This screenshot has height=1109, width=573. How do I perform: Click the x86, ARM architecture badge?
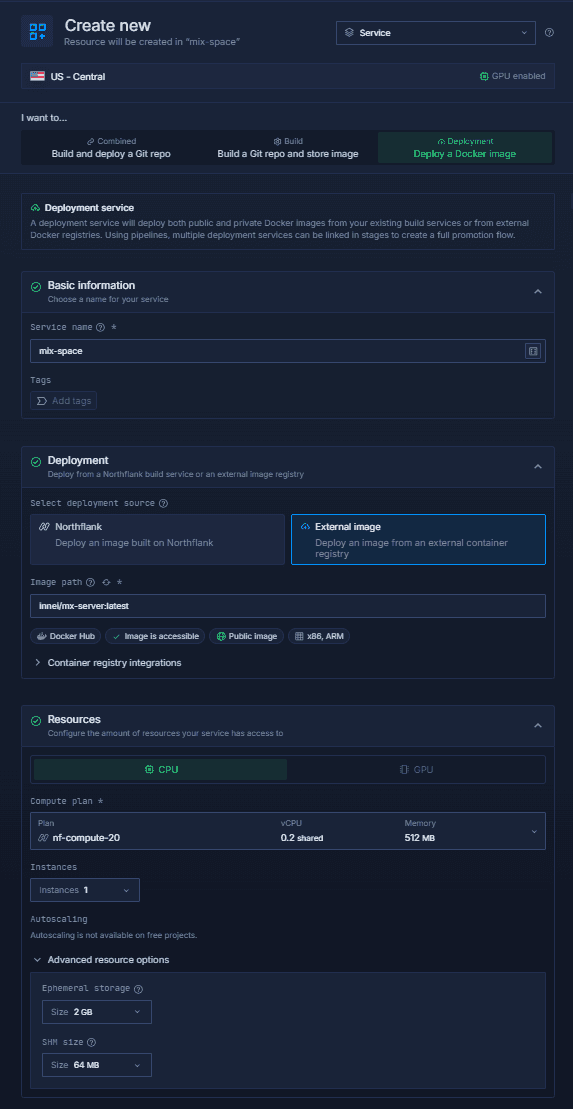click(x=319, y=637)
